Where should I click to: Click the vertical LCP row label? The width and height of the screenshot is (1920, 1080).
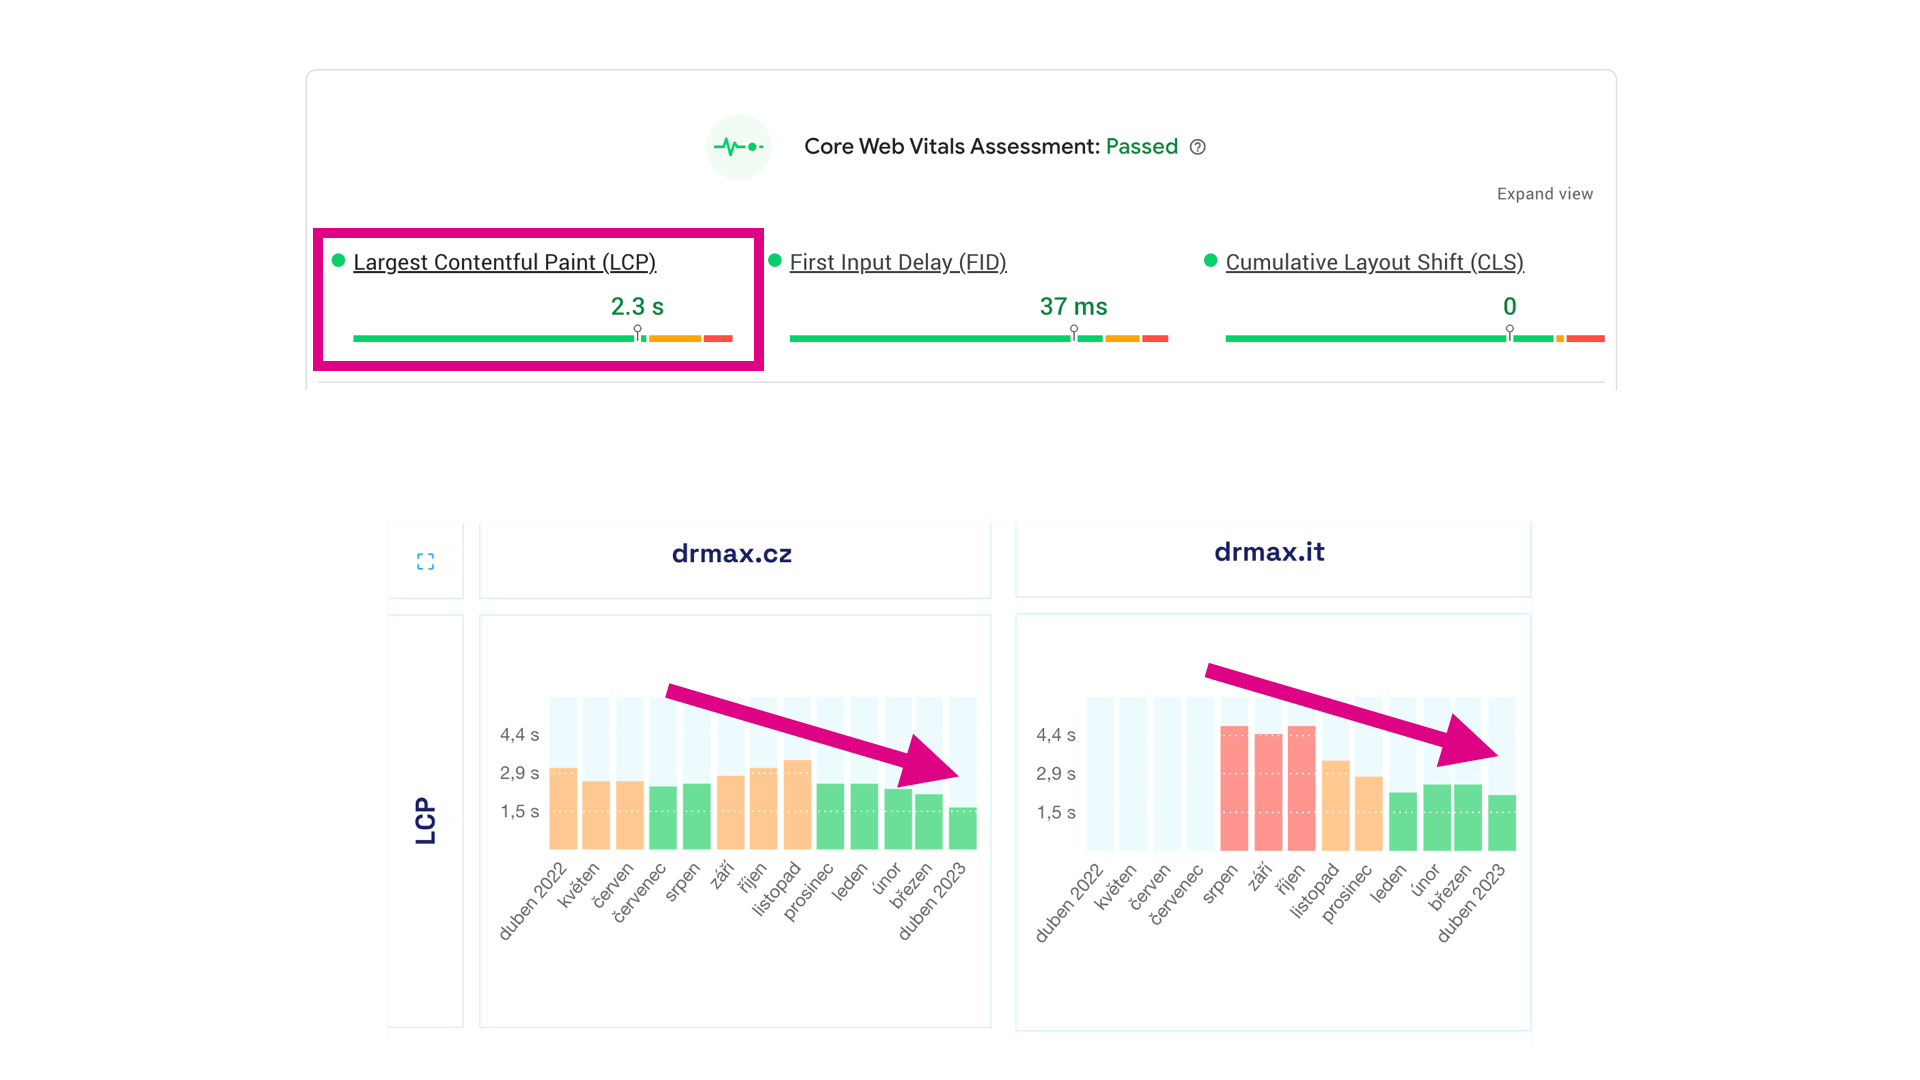426,820
